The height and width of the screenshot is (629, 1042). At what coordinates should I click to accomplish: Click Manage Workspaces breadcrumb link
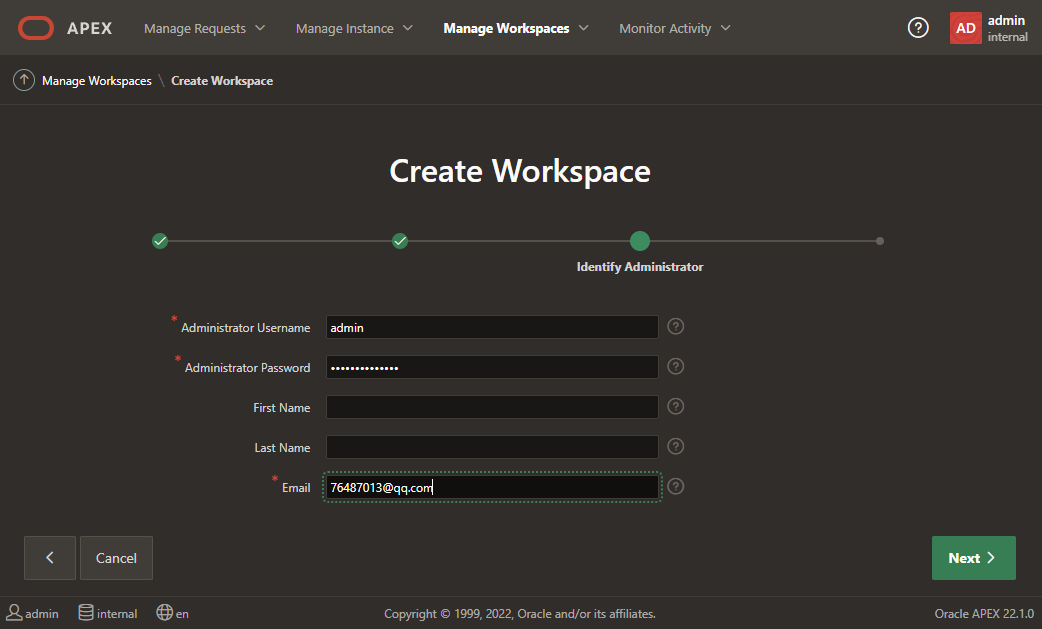pos(96,80)
